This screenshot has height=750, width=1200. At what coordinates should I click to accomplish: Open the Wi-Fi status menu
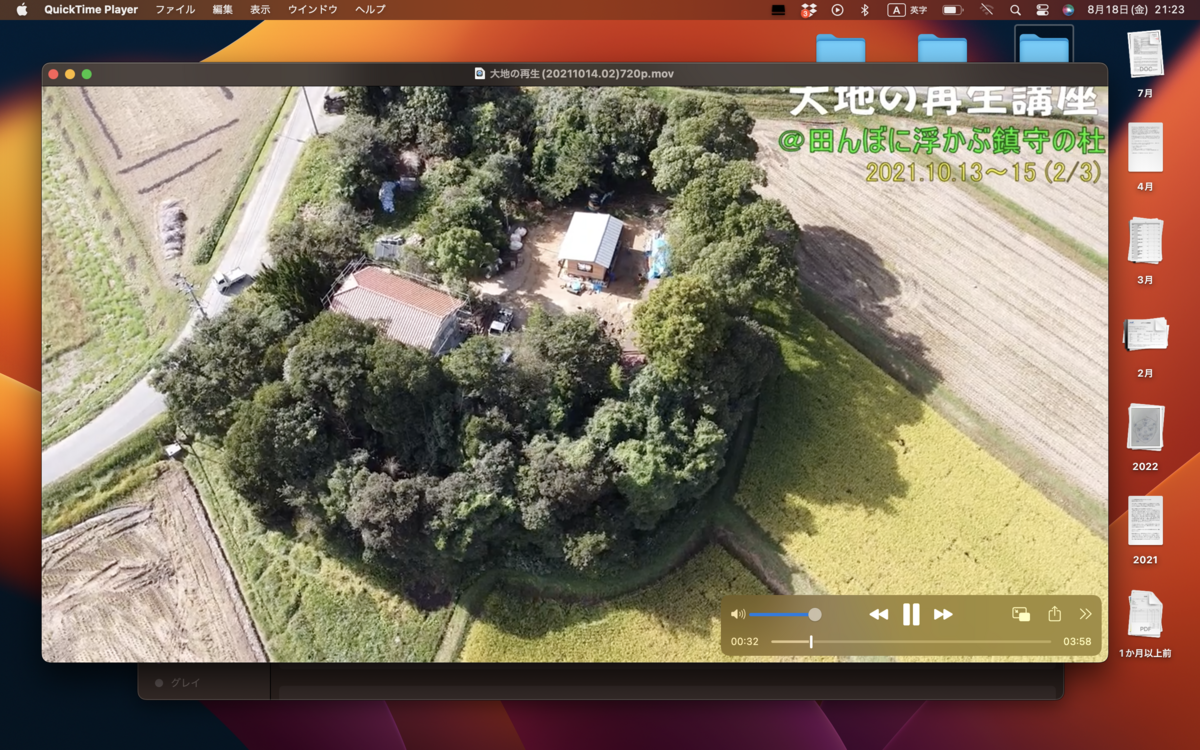coord(986,9)
